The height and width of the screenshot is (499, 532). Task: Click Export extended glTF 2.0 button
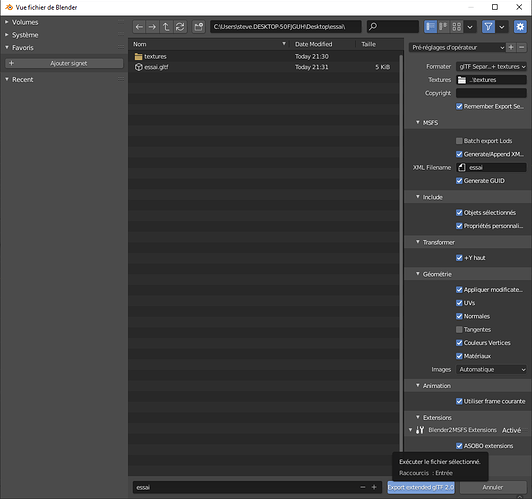click(421, 487)
